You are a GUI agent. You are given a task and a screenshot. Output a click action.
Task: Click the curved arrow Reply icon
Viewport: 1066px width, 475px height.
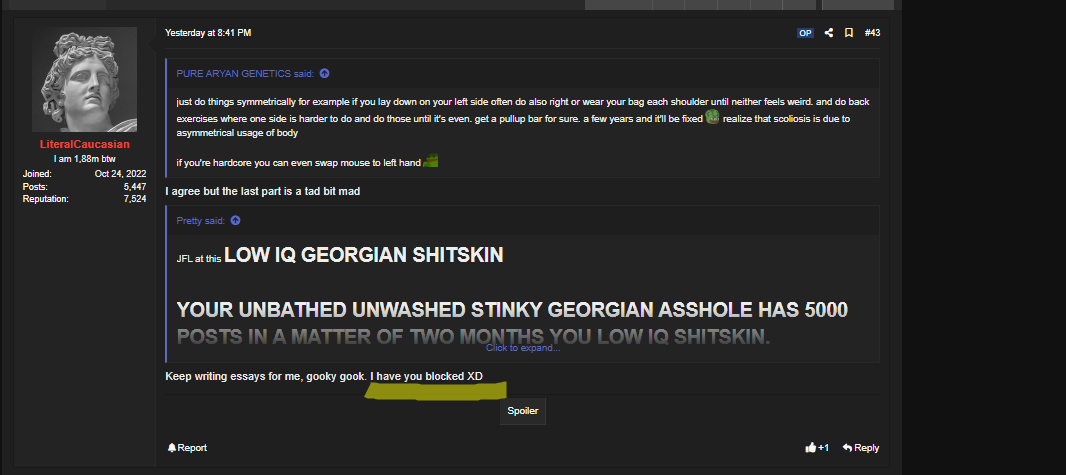tap(847, 448)
